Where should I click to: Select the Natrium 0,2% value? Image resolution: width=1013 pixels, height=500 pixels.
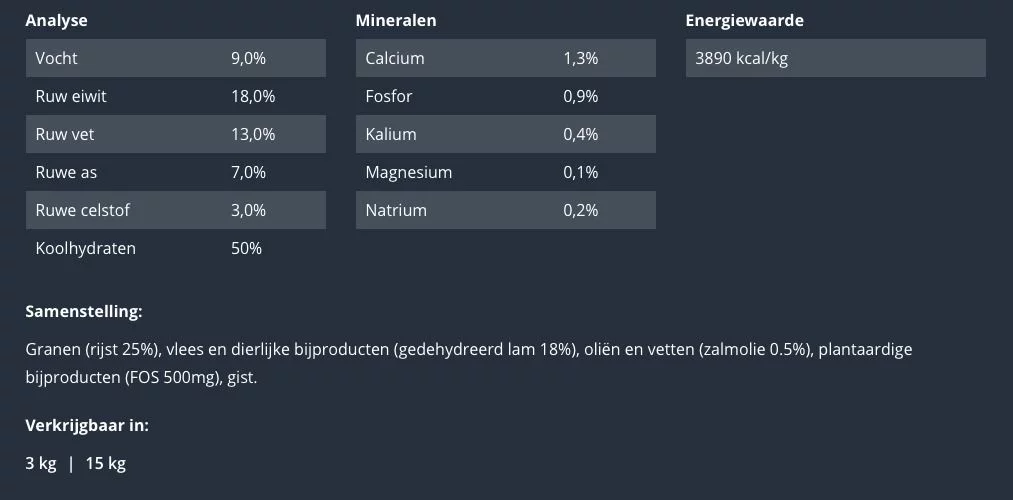[x=580, y=210]
